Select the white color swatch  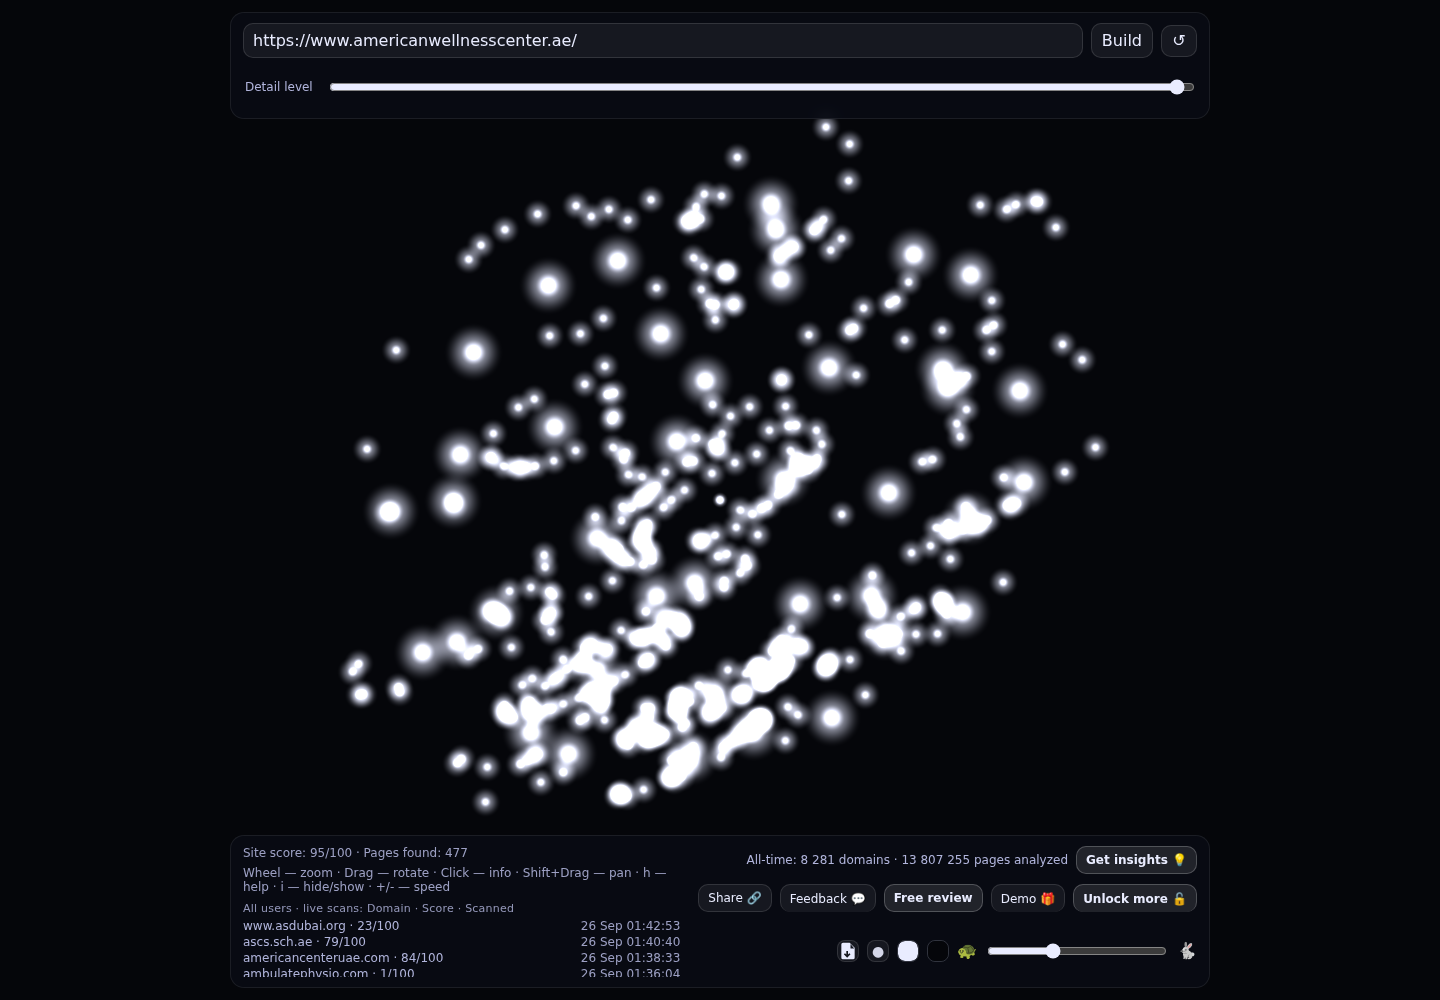908,951
